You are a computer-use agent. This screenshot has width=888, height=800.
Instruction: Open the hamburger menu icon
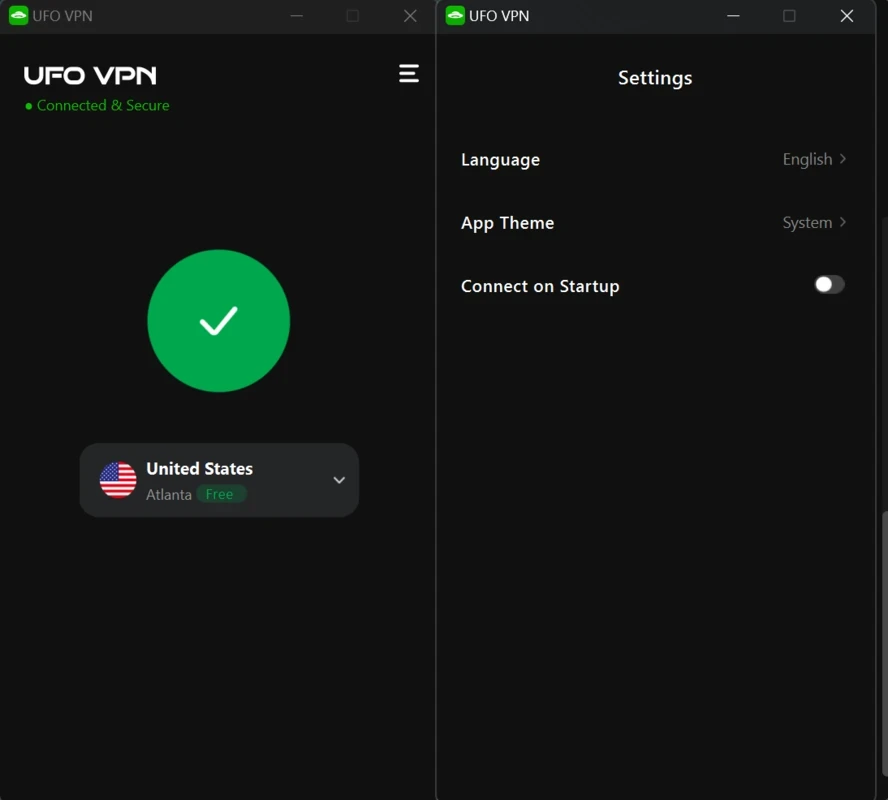pyautogui.click(x=408, y=74)
